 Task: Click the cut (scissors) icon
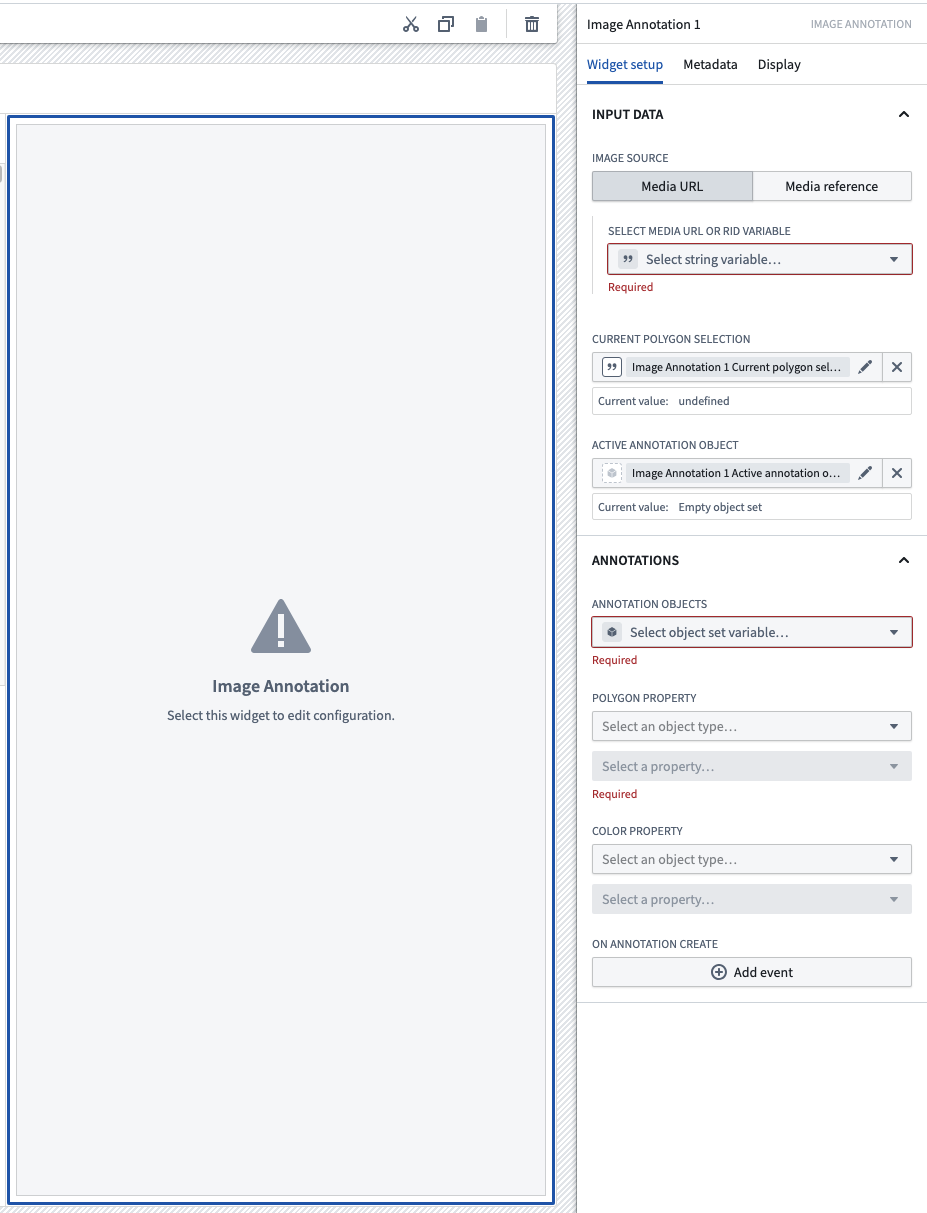pos(411,24)
